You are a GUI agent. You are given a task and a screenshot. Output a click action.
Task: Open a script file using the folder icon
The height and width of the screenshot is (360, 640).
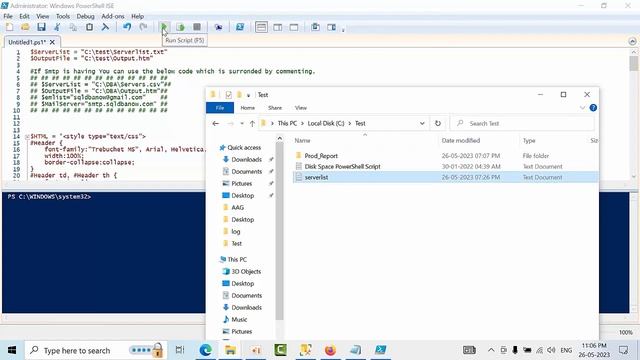coord(25,27)
